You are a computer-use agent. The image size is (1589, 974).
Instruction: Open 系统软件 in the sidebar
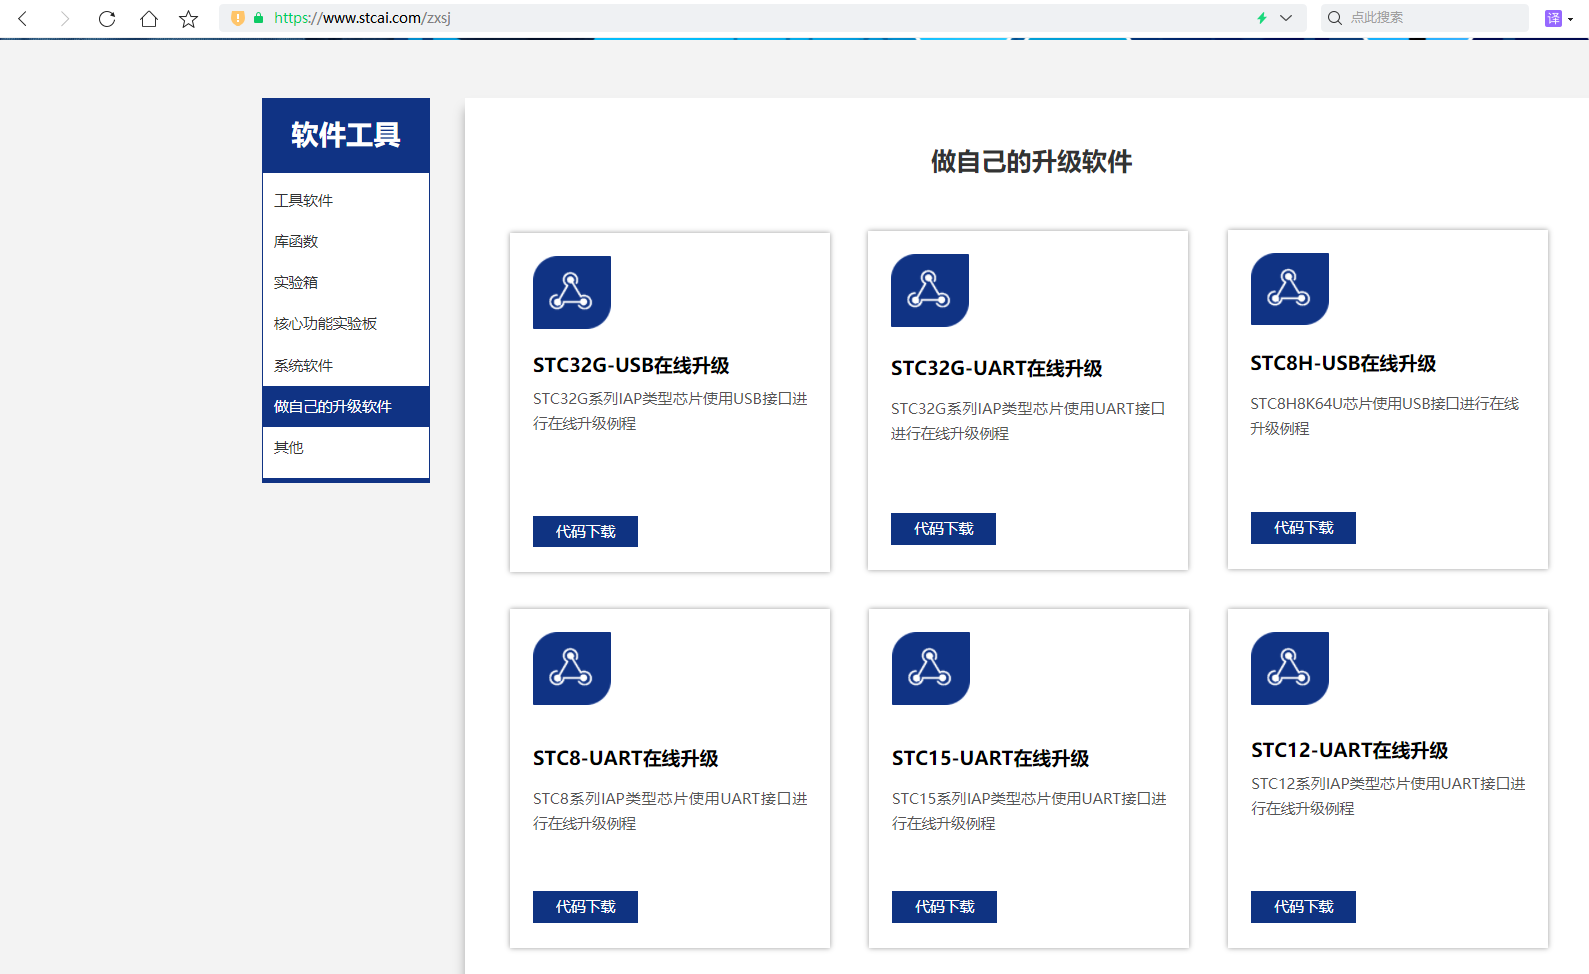point(346,365)
